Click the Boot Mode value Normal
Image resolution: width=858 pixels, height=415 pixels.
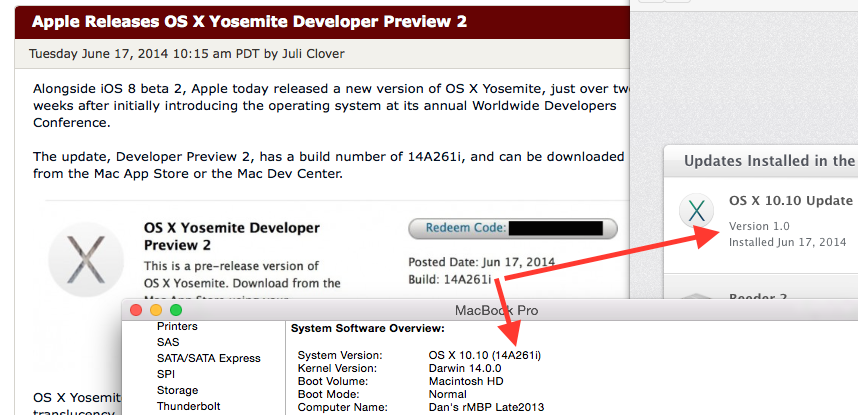(x=448, y=394)
